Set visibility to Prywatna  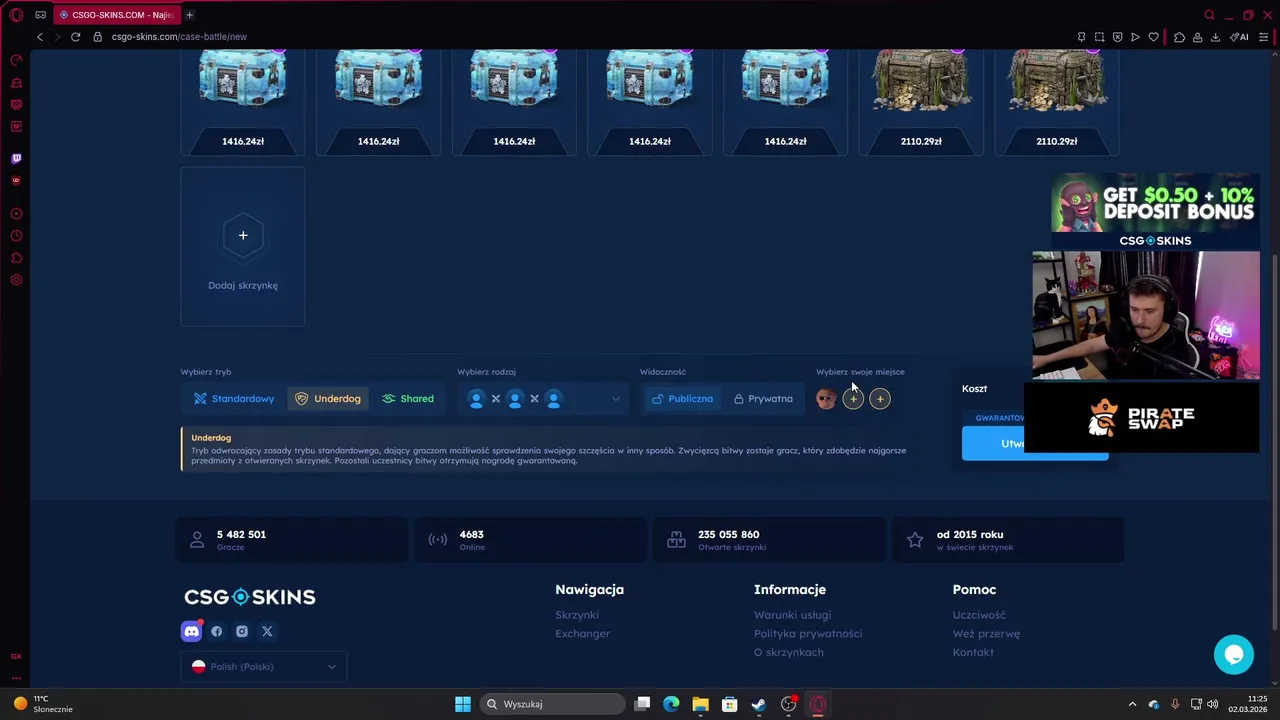pyautogui.click(x=763, y=399)
